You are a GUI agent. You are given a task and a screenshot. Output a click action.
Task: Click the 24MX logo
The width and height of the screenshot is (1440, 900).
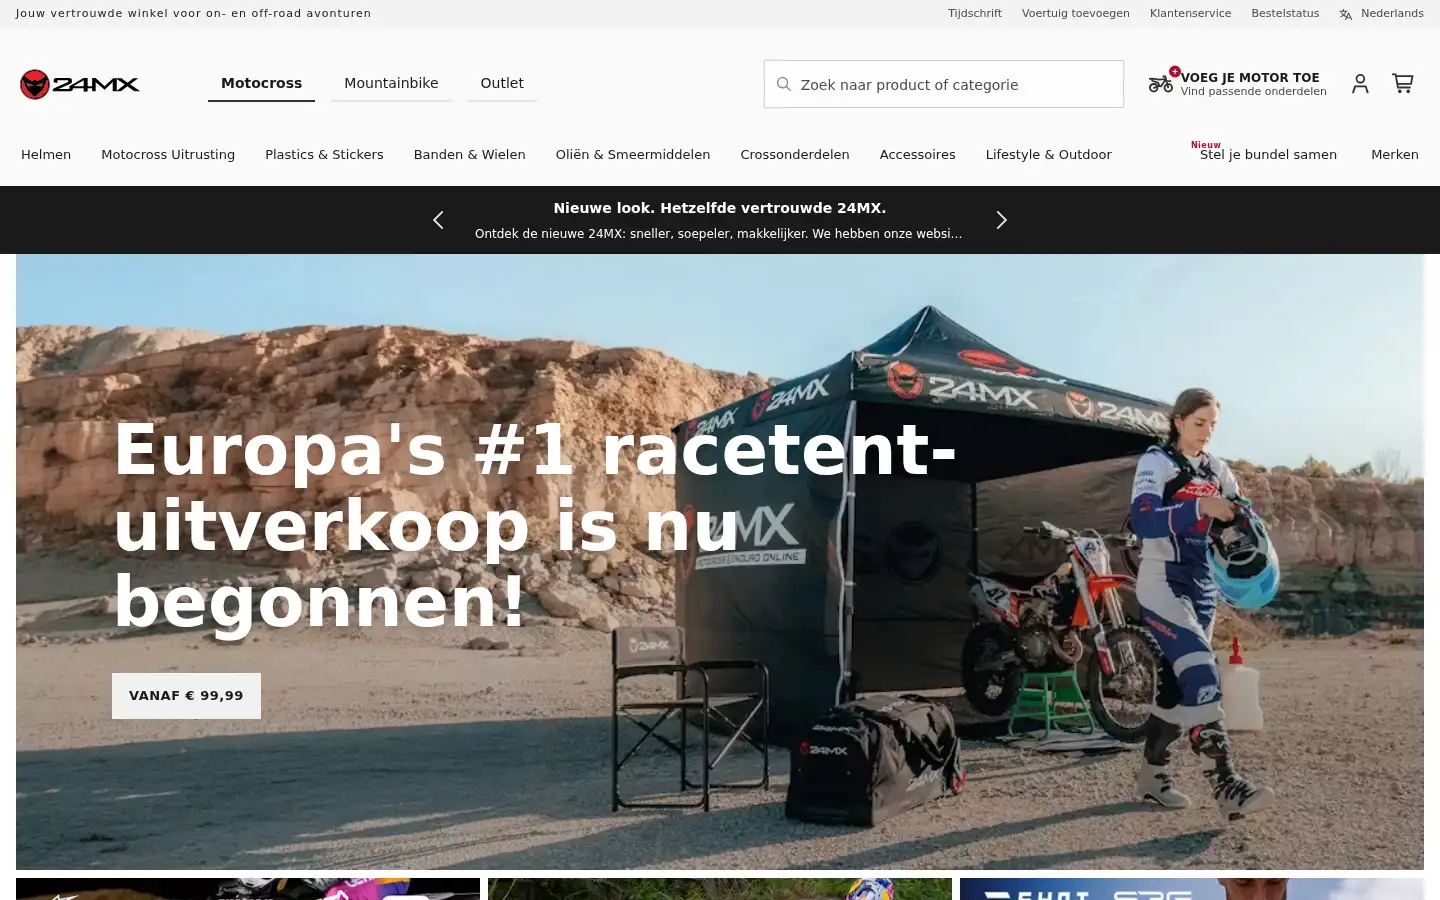[79, 84]
